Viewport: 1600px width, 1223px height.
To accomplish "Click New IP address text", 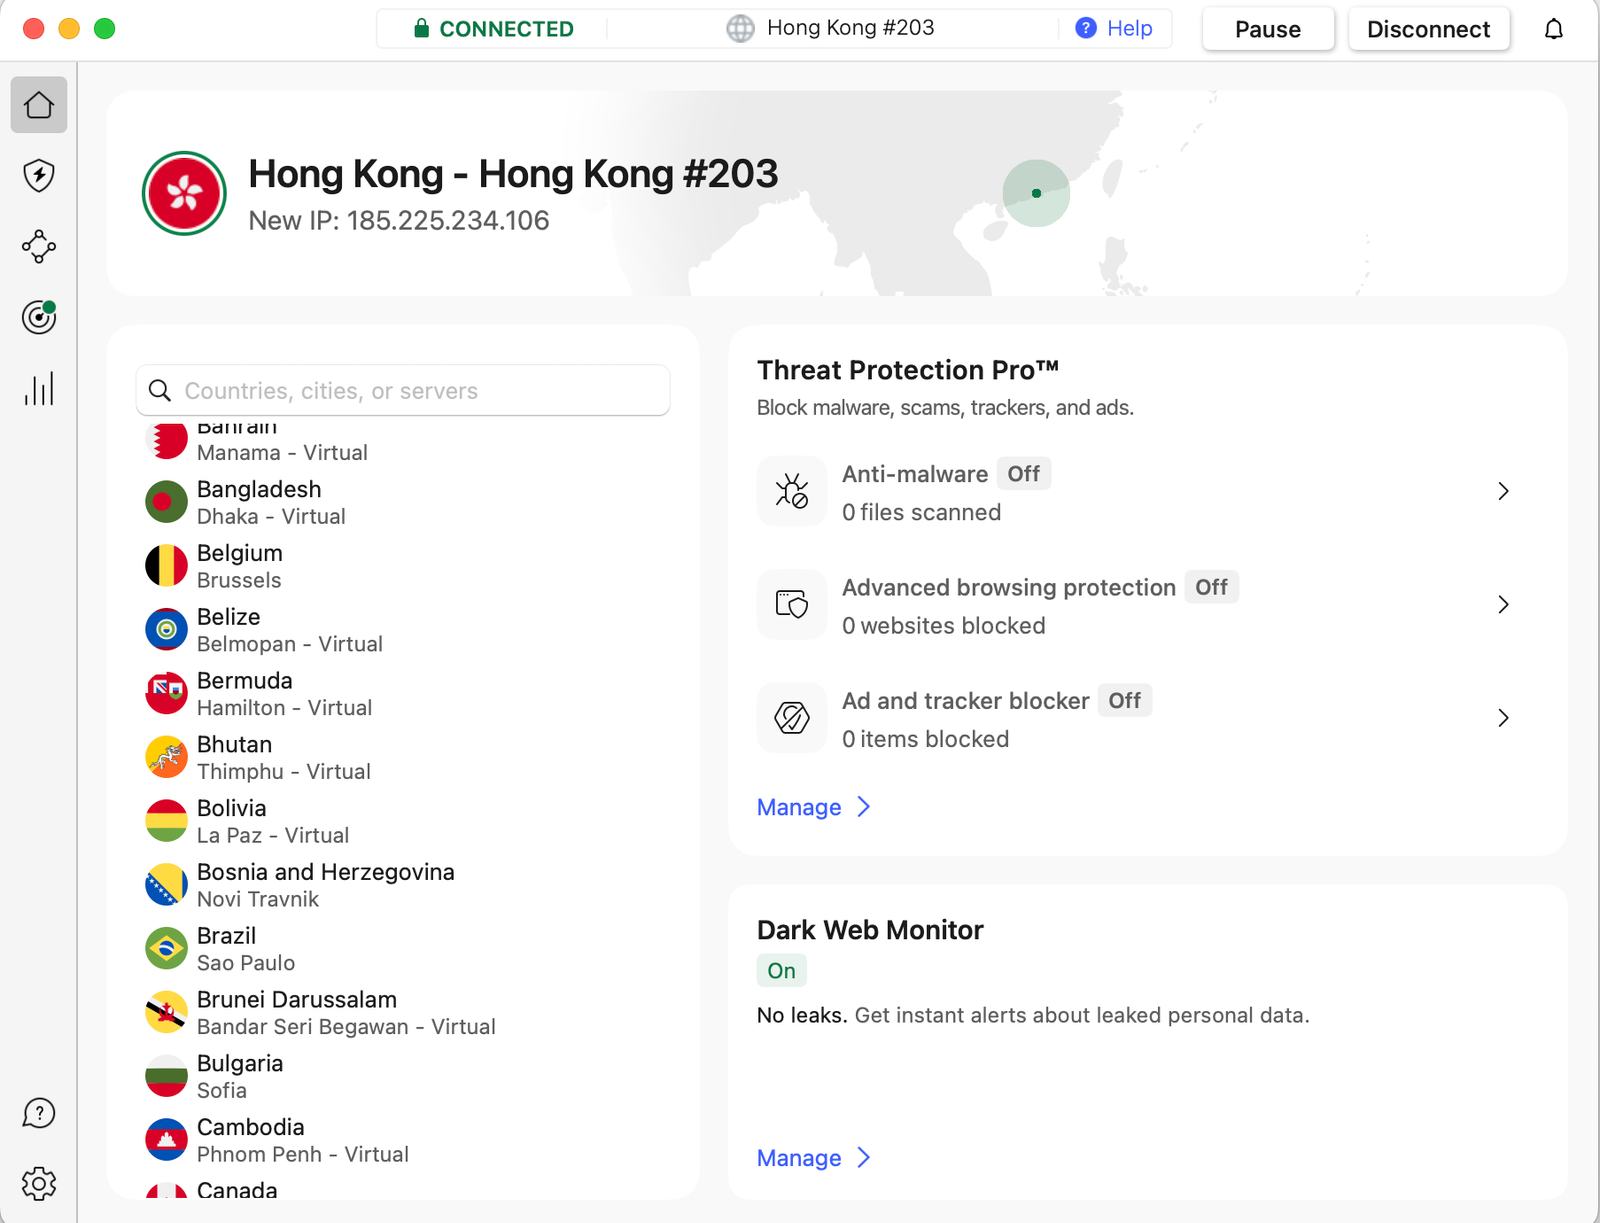I will (x=399, y=220).
